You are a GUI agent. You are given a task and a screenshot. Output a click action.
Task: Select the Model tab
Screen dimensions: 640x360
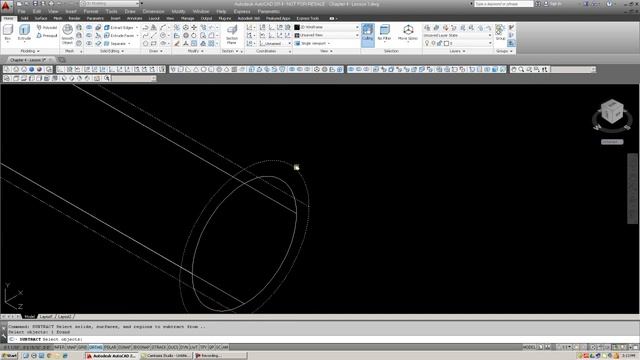[x=29, y=317]
